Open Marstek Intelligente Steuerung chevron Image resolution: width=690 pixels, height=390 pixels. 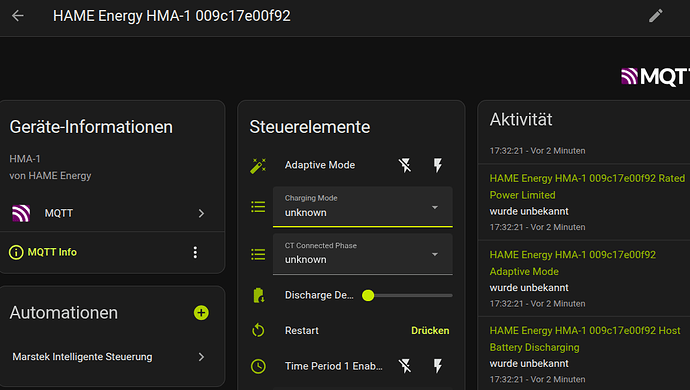point(201,357)
